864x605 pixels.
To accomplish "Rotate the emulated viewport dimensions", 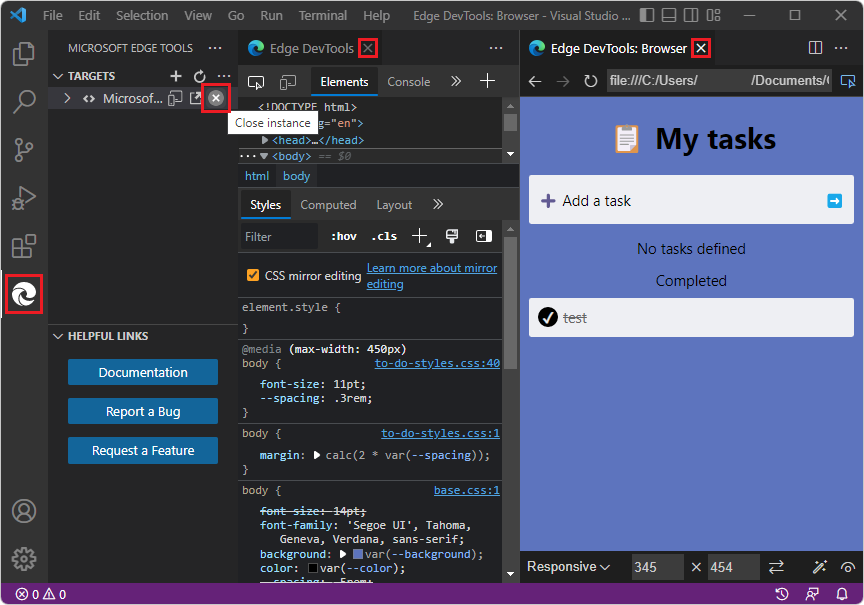I will click(777, 566).
